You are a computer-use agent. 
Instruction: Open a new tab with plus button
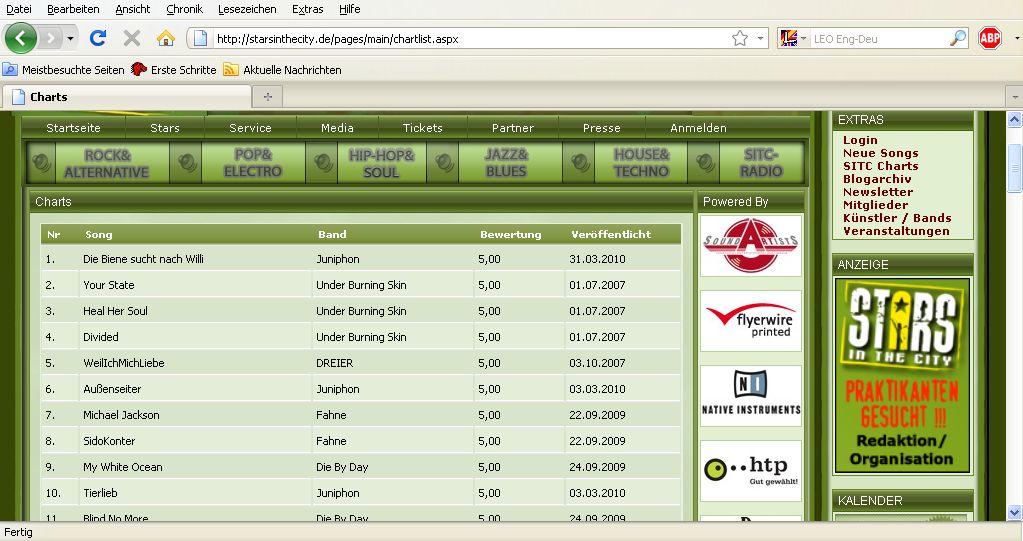click(x=267, y=97)
